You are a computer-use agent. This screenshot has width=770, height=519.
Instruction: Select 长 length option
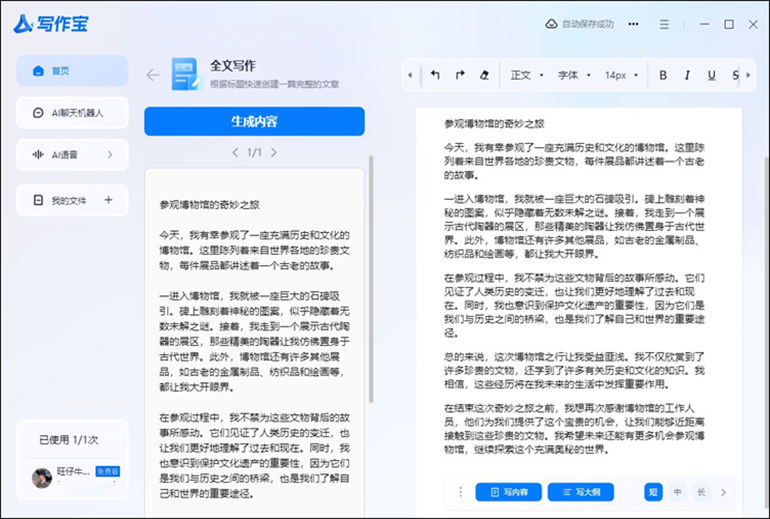pos(701,492)
